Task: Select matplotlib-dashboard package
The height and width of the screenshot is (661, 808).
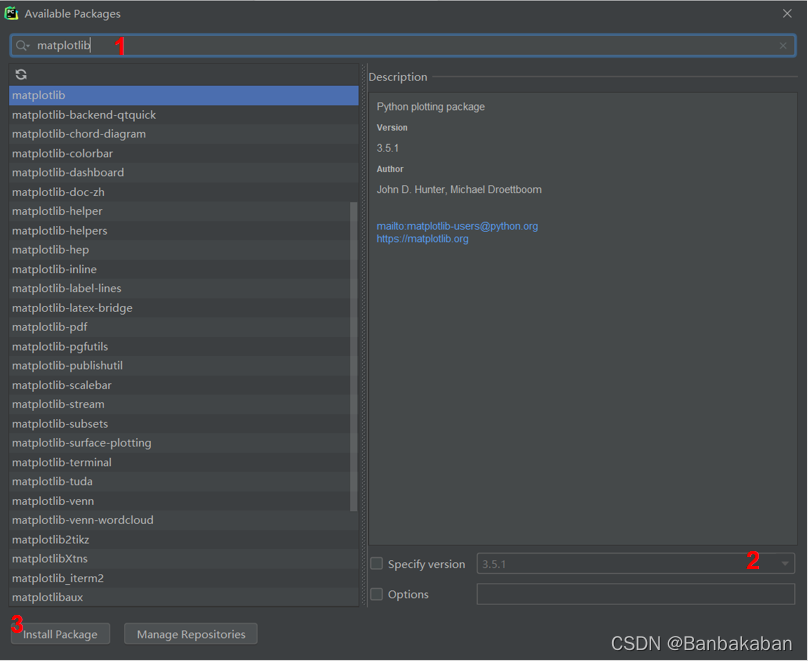Action: pyautogui.click(x=183, y=173)
